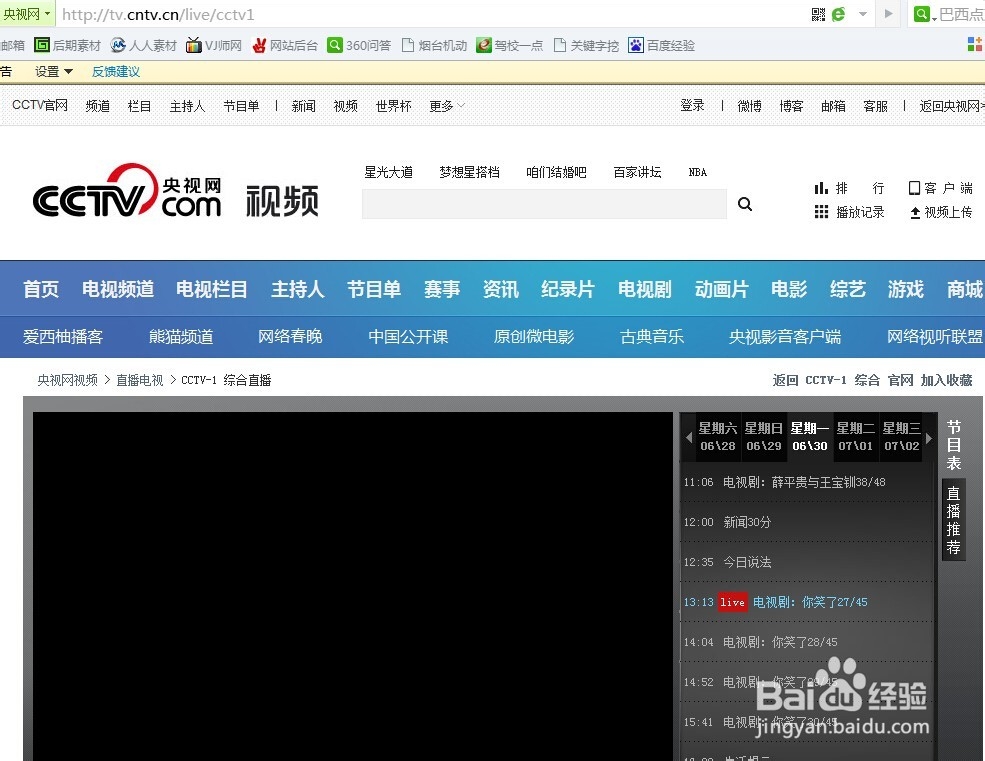Go to 首页 in main navigation
This screenshot has width=985, height=761.
point(41,289)
